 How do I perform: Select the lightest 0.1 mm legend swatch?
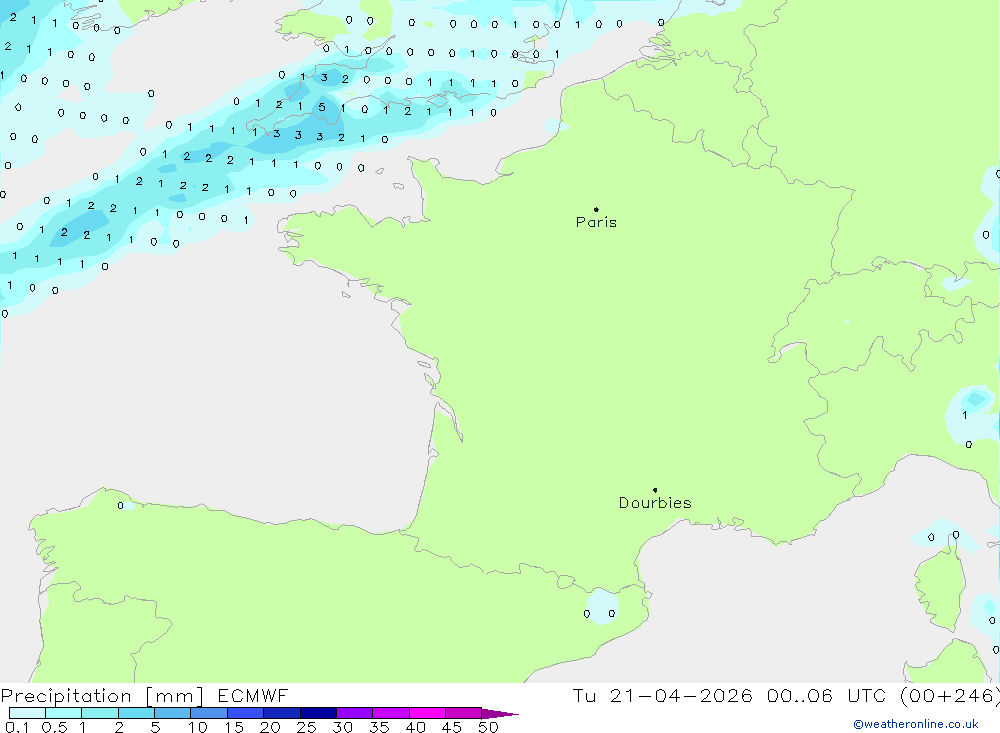(27, 713)
